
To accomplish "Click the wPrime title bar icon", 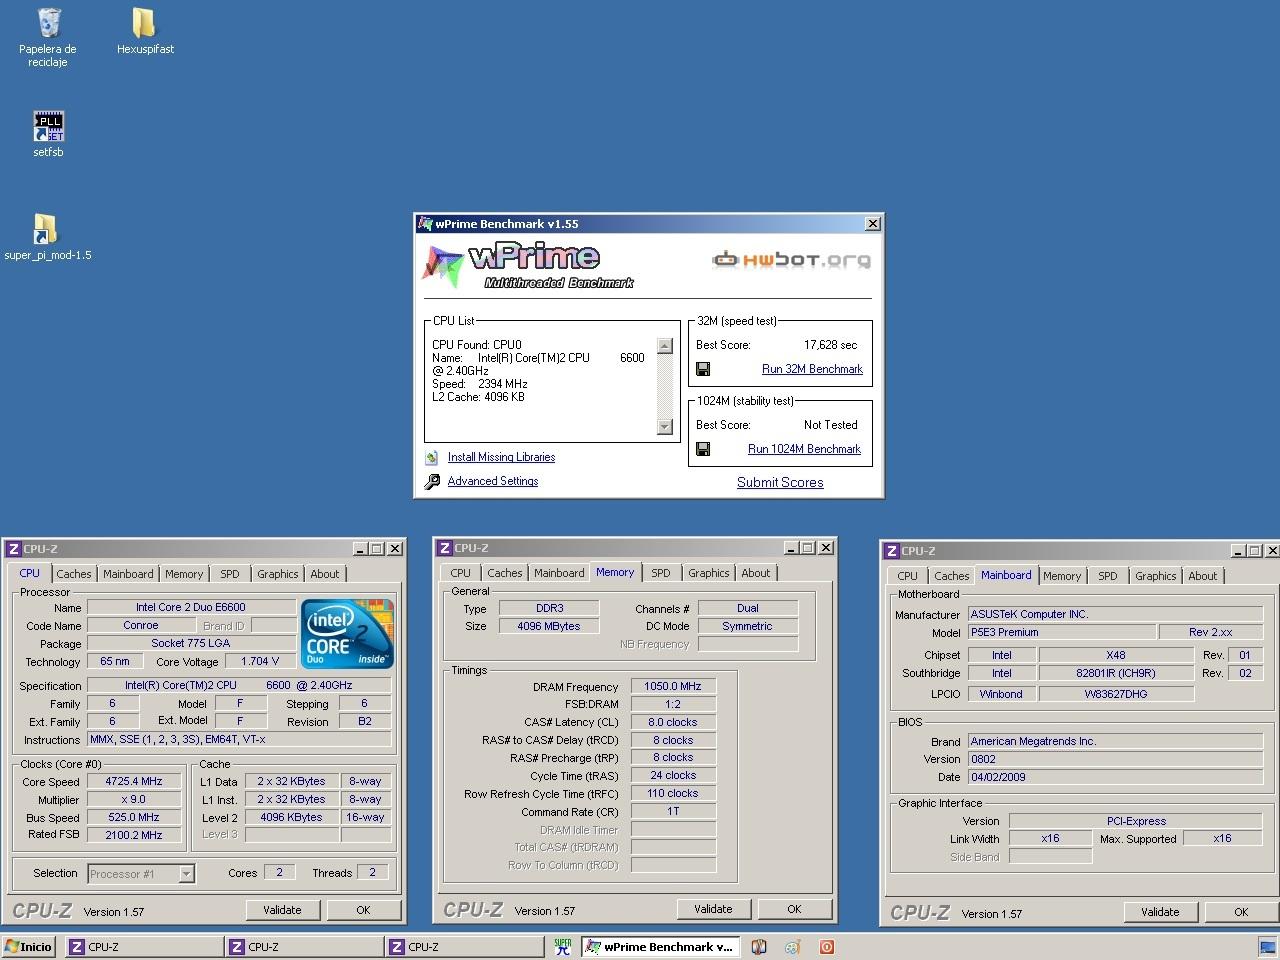I will click(x=426, y=224).
